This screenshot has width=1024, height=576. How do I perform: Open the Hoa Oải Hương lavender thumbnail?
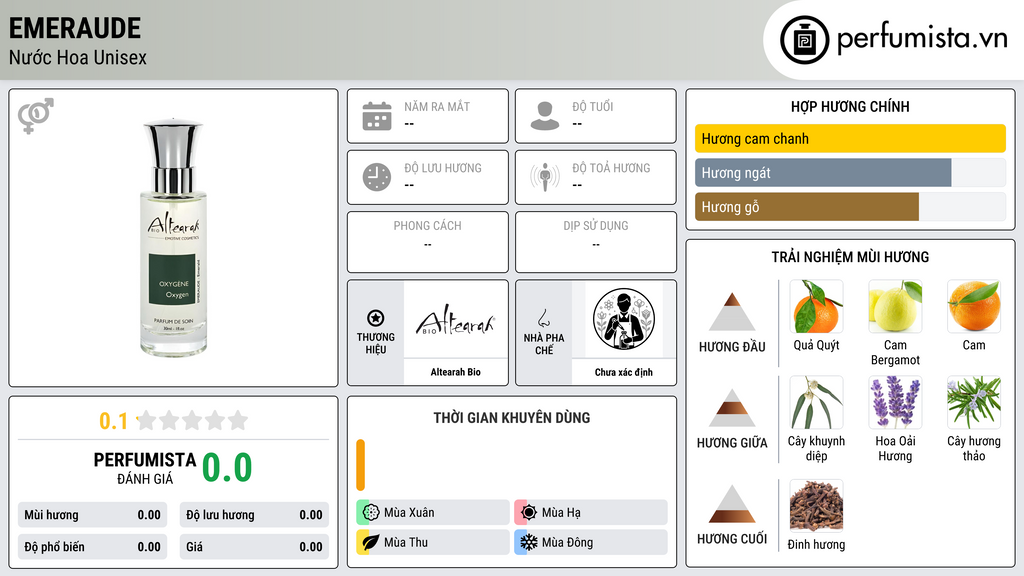[x=895, y=402]
